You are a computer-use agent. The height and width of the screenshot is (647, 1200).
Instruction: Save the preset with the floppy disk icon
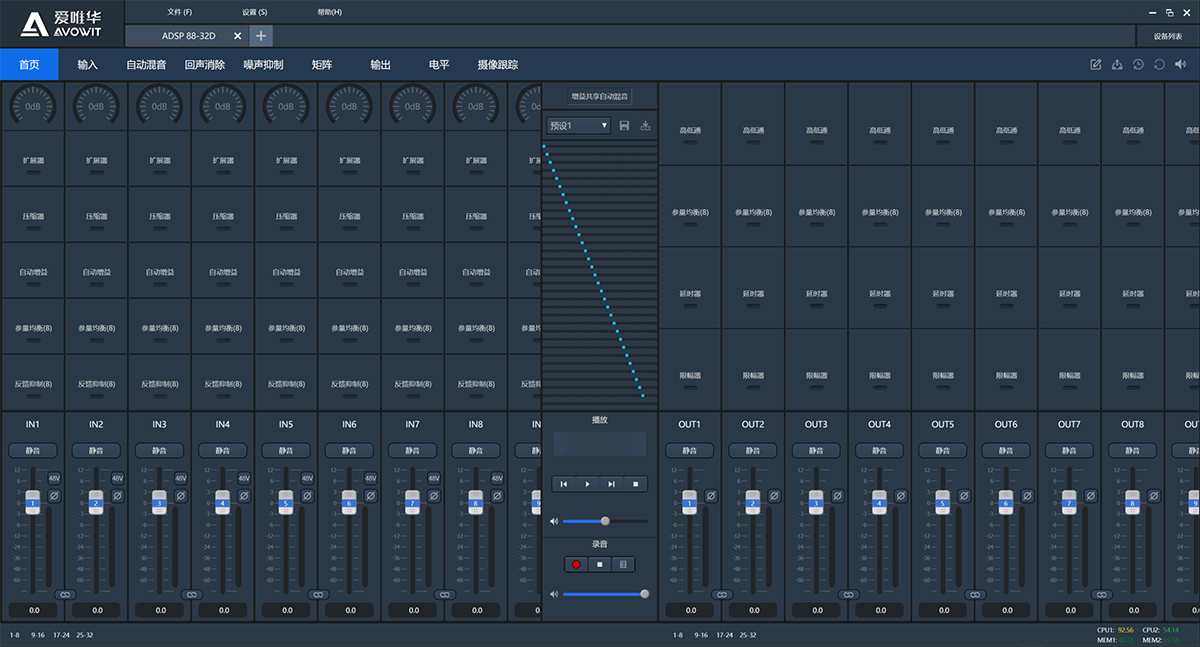(x=624, y=126)
